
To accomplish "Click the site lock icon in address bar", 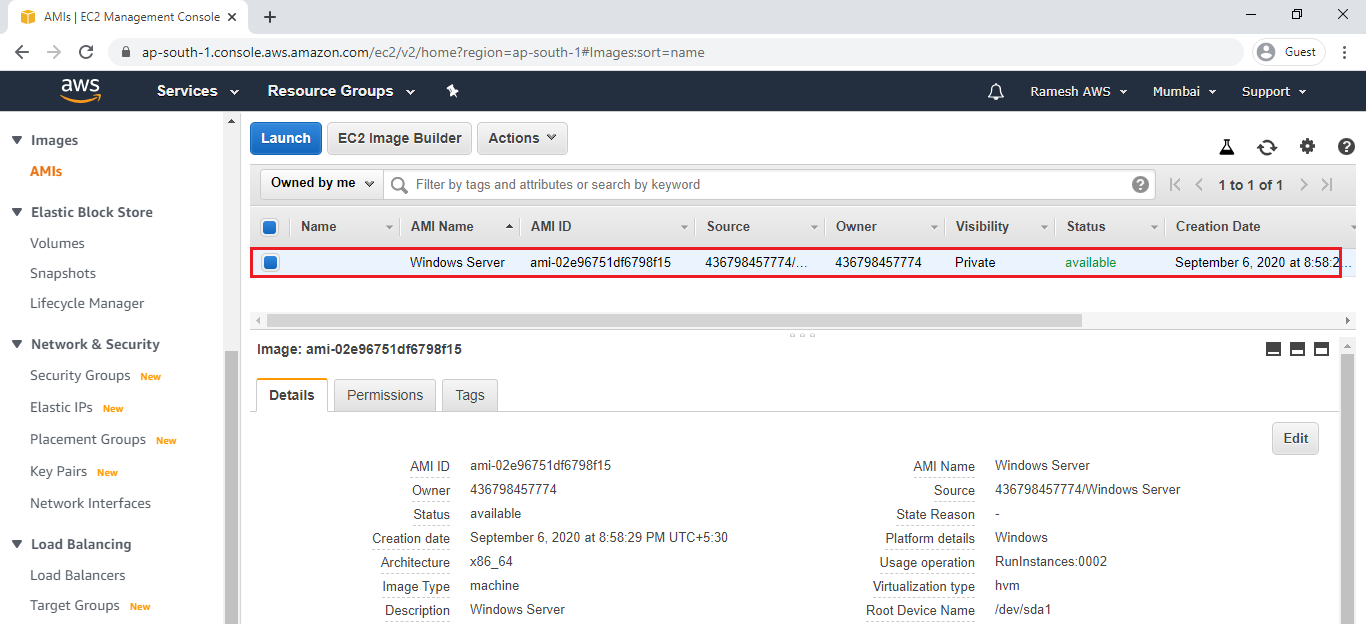I will 125,52.
